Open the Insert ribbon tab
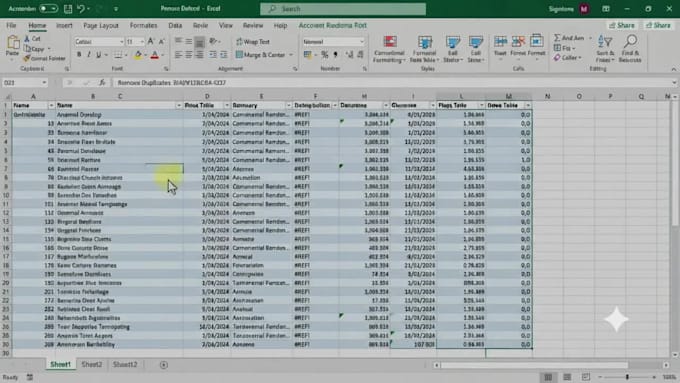This screenshot has height=383, width=680. [x=64, y=26]
